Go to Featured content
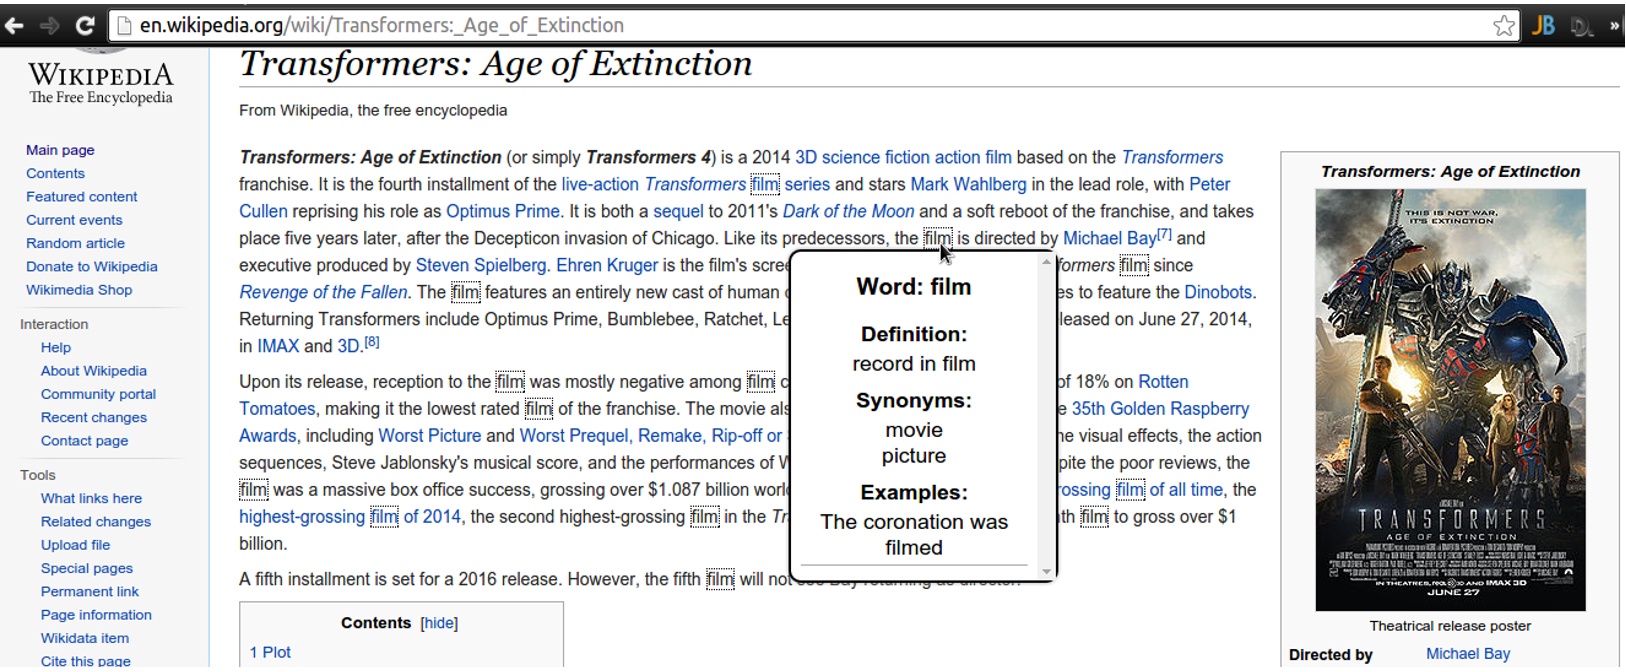Screen dimensions: 1626x672 tap(82, 197)
